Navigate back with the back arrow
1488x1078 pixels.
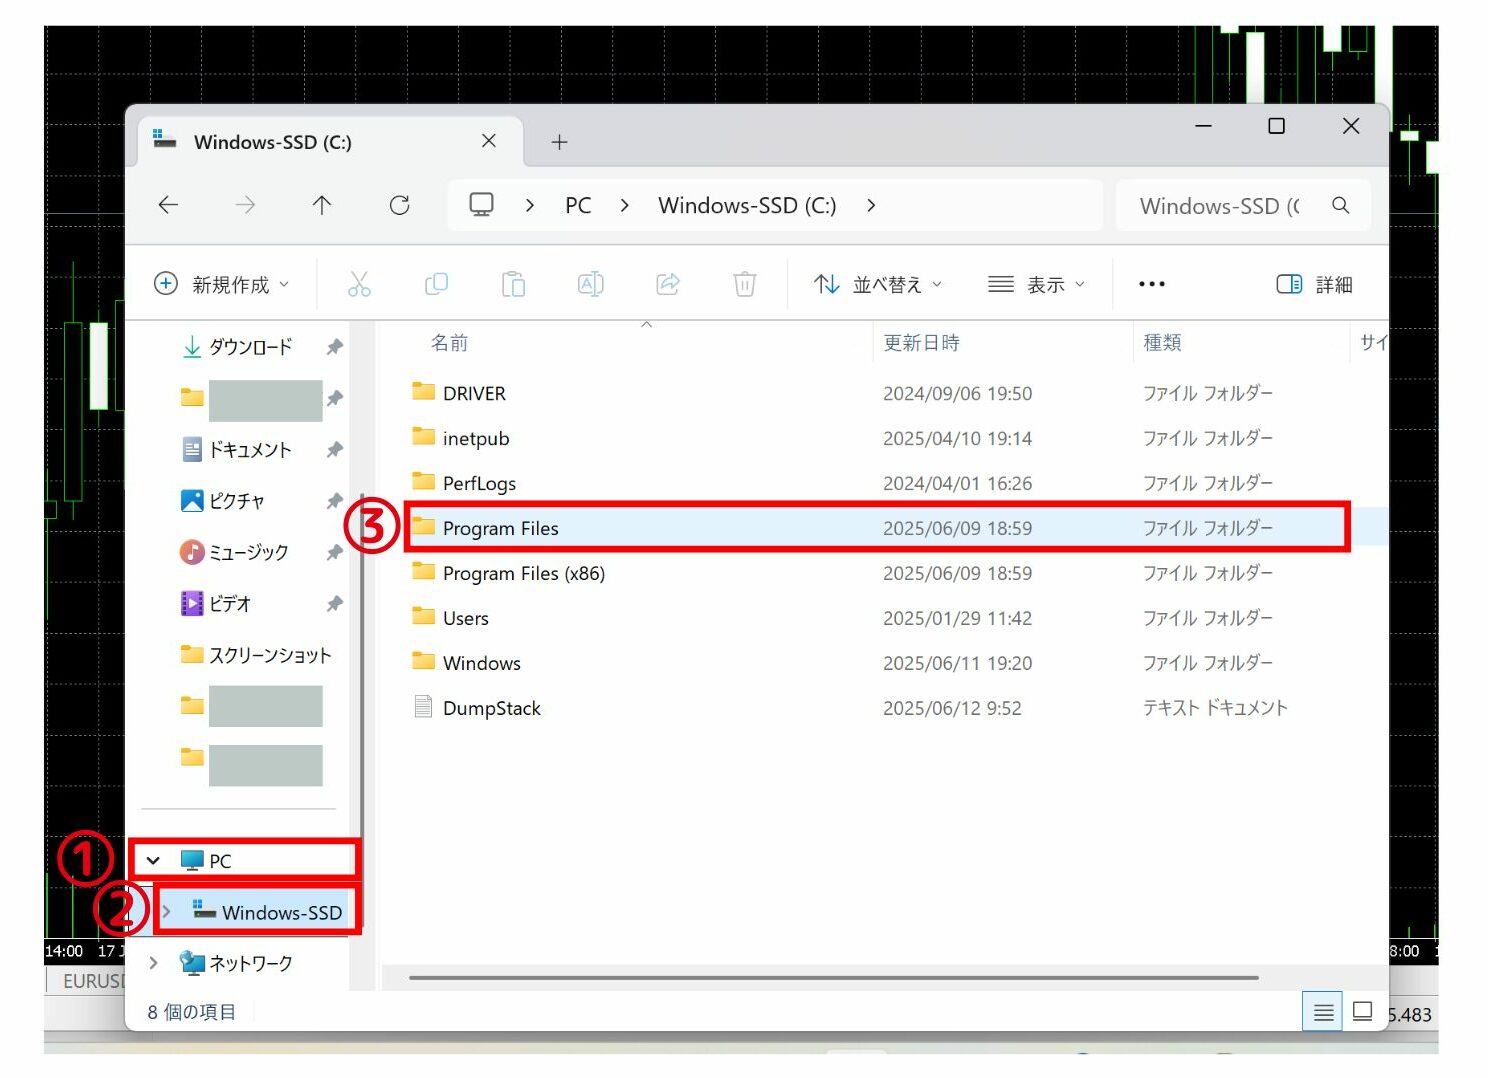coord(168,206)
